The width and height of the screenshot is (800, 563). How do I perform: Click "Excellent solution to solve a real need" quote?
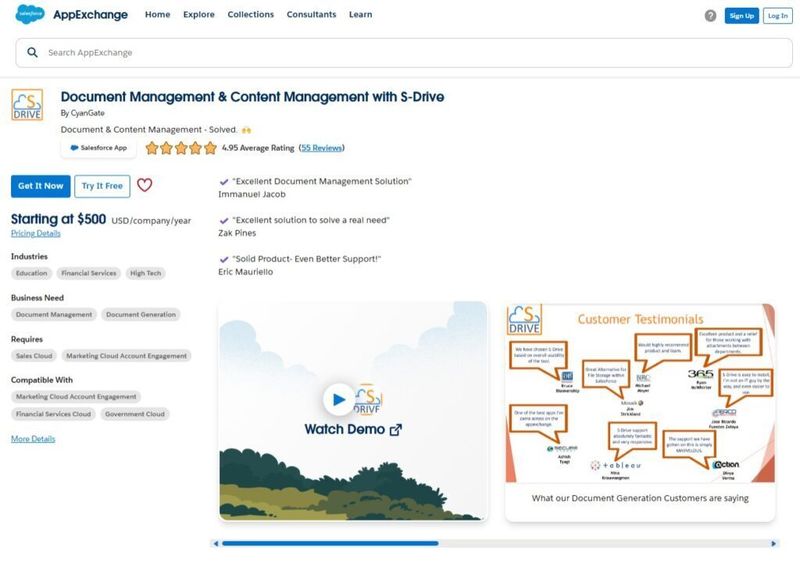click(x=311, y=220)
